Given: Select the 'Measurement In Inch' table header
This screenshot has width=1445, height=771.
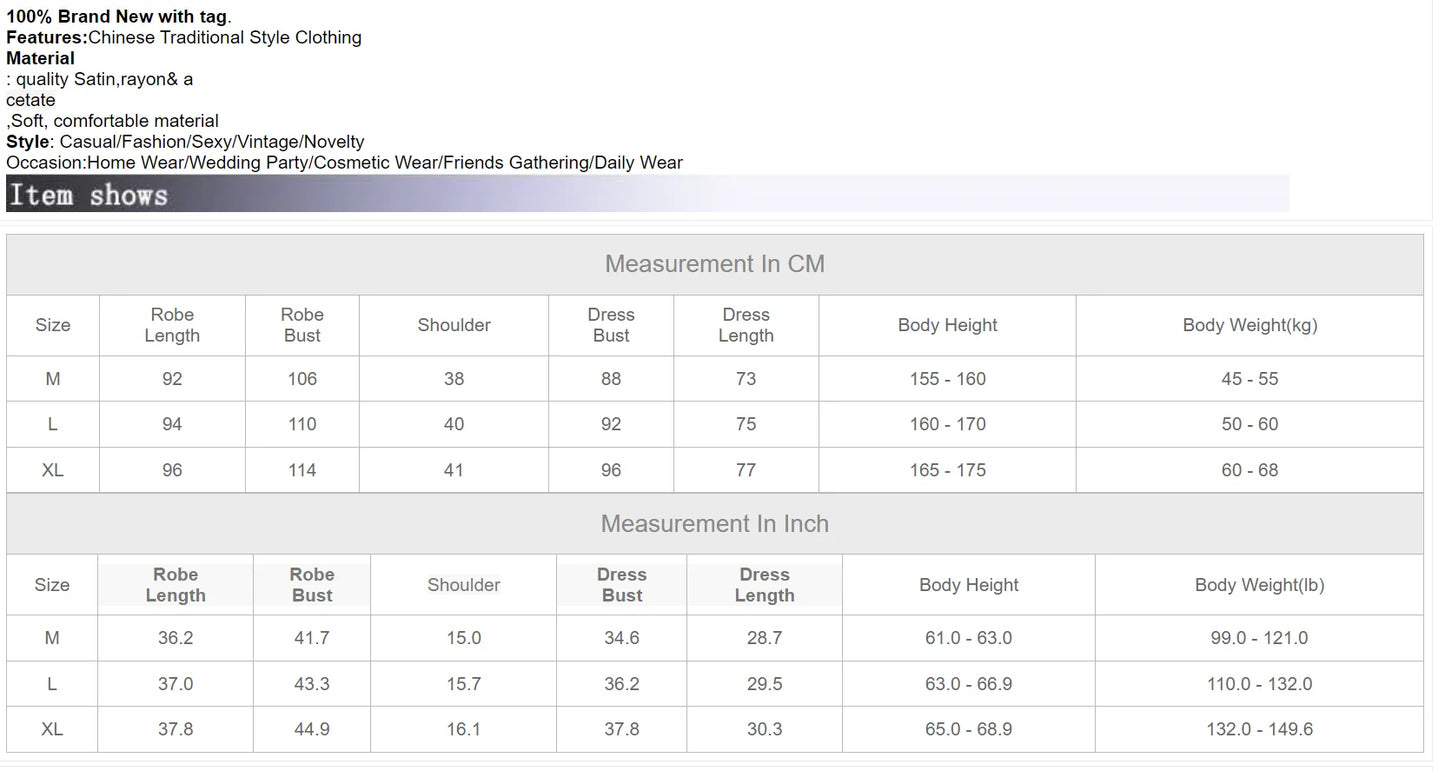Looking at the screenshot, I should pos(715,524).
